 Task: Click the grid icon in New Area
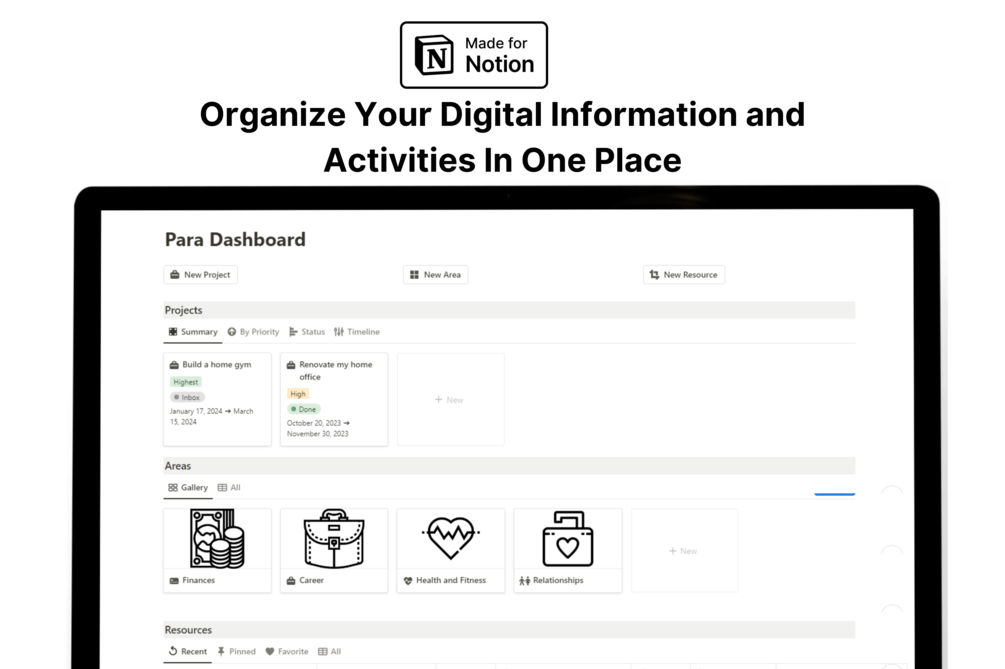[x=415, y=274]
